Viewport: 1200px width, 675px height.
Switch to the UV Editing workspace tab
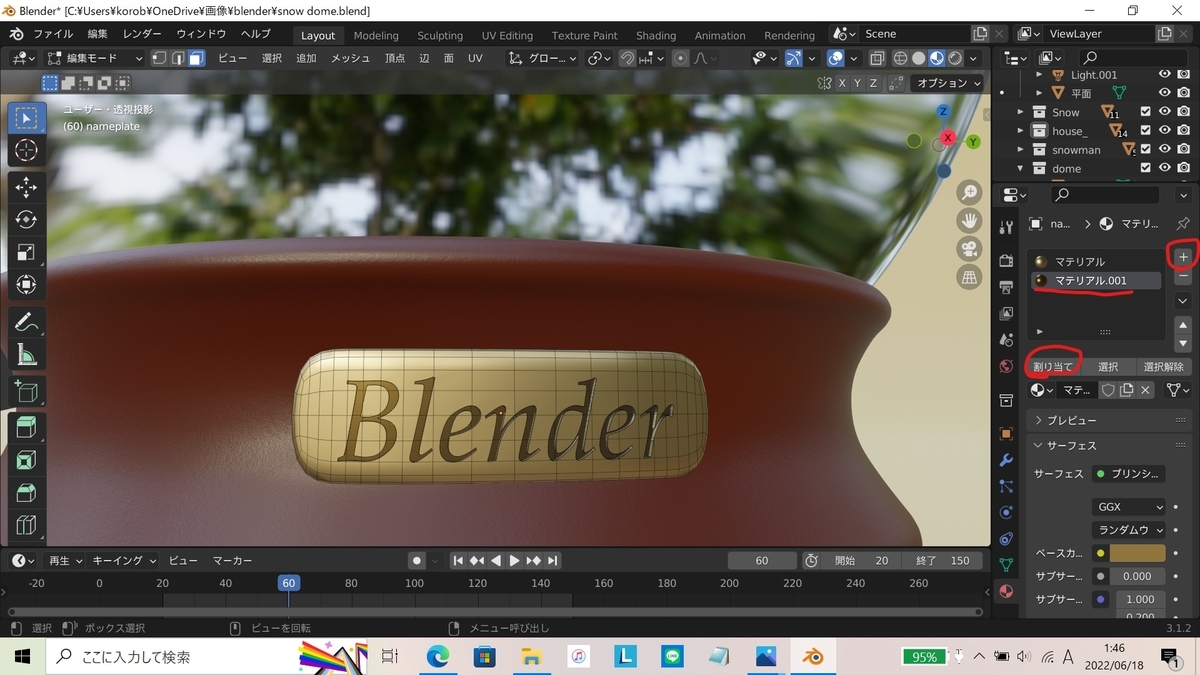tap(507, 35)
